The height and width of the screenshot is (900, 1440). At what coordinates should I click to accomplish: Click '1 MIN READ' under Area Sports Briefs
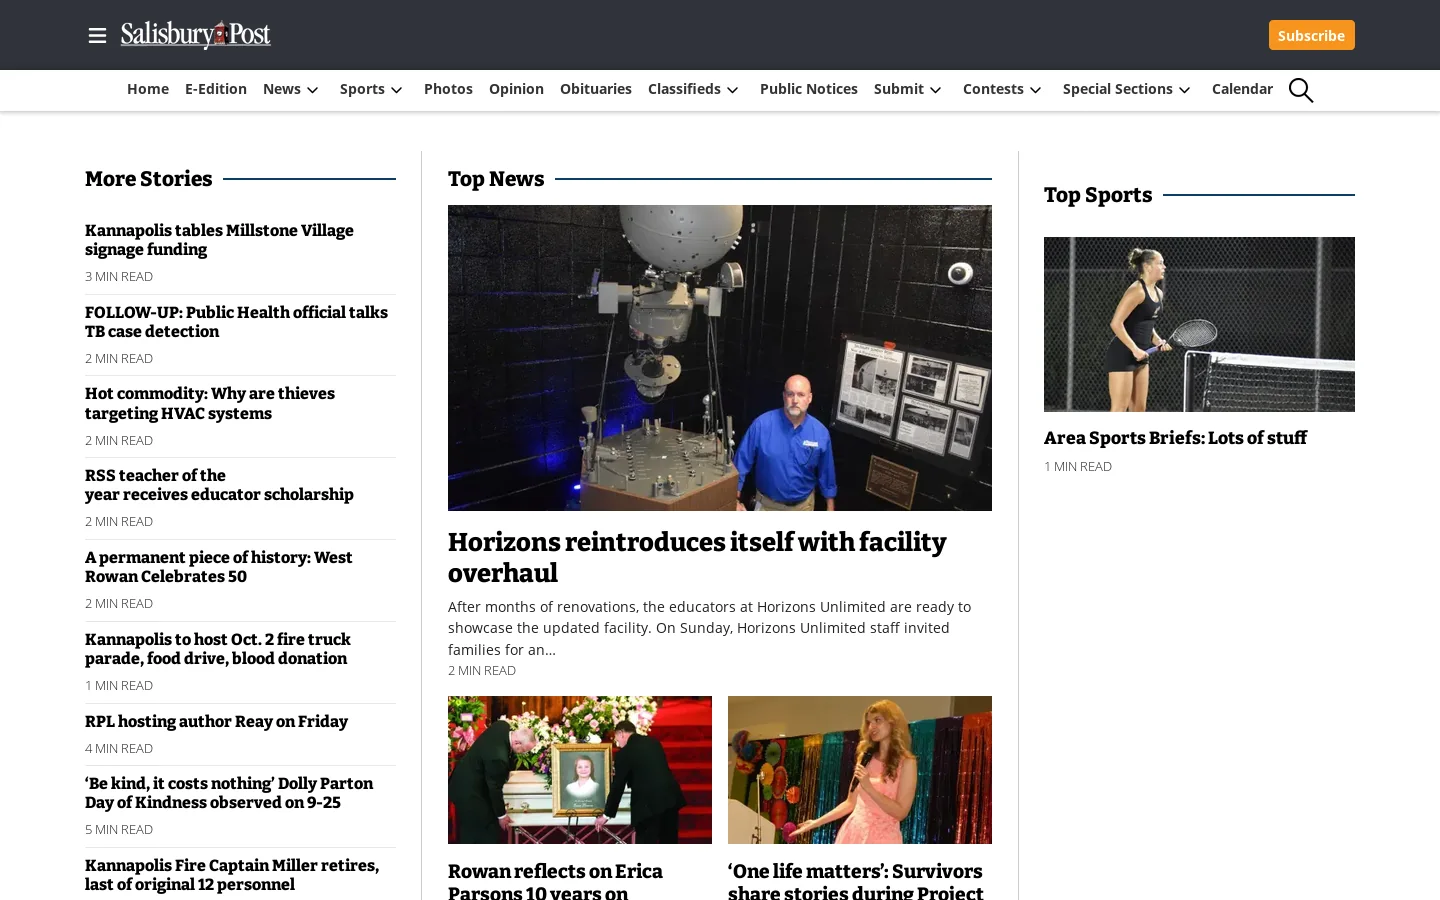tap(1078, 466)
